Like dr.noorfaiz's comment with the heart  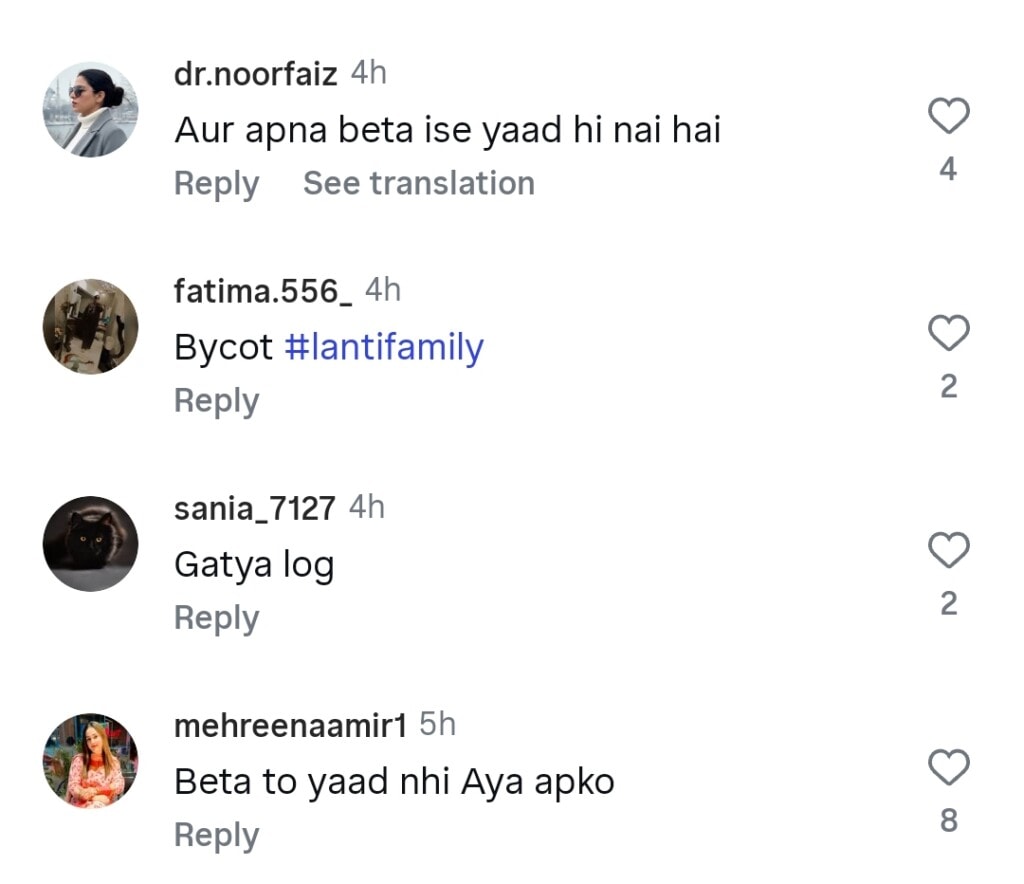coord(948,116)
